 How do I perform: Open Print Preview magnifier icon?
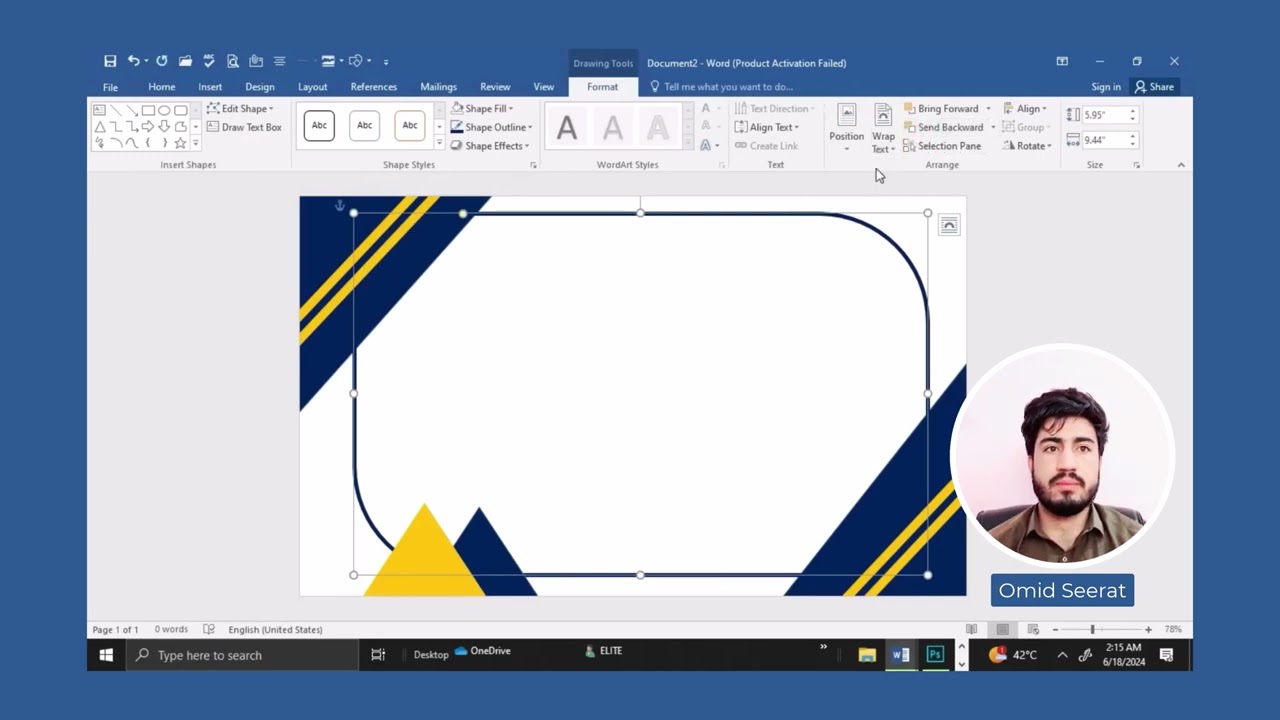coord(233,62)
